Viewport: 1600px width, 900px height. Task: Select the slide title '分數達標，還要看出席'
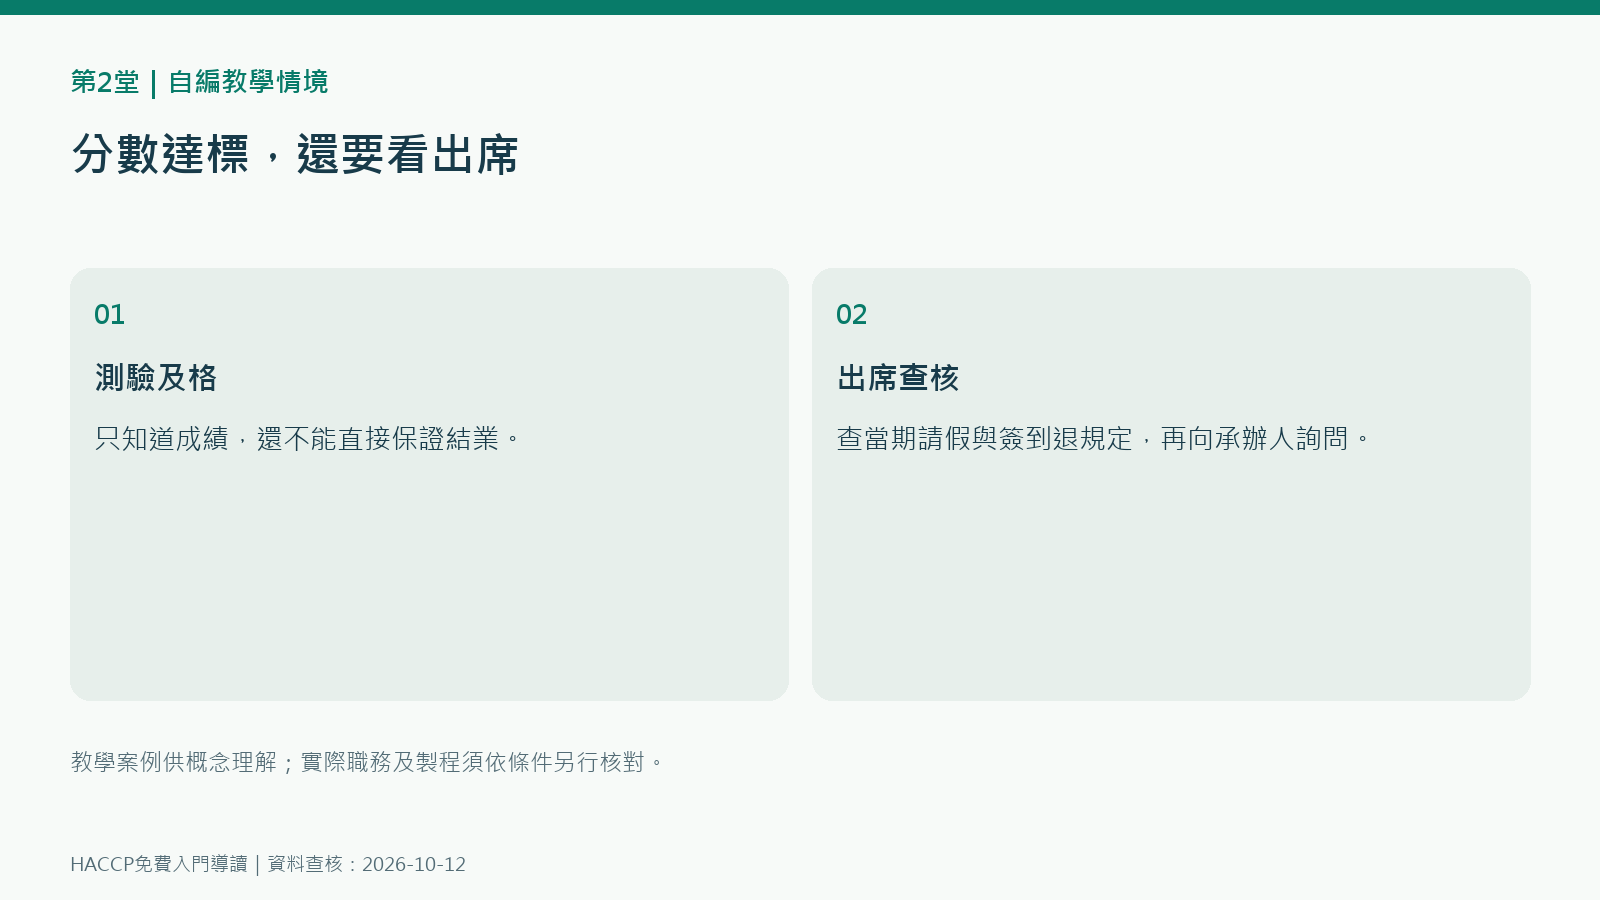[295, 155]
